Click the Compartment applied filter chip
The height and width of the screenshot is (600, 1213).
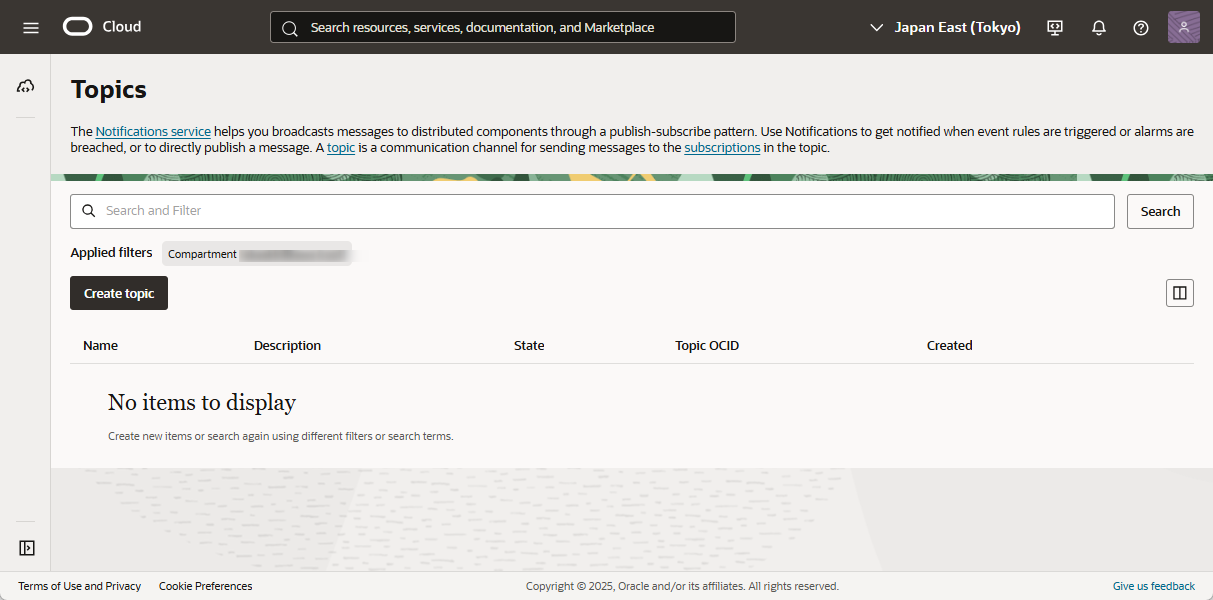pyautogui.click(x=257, y=254)
